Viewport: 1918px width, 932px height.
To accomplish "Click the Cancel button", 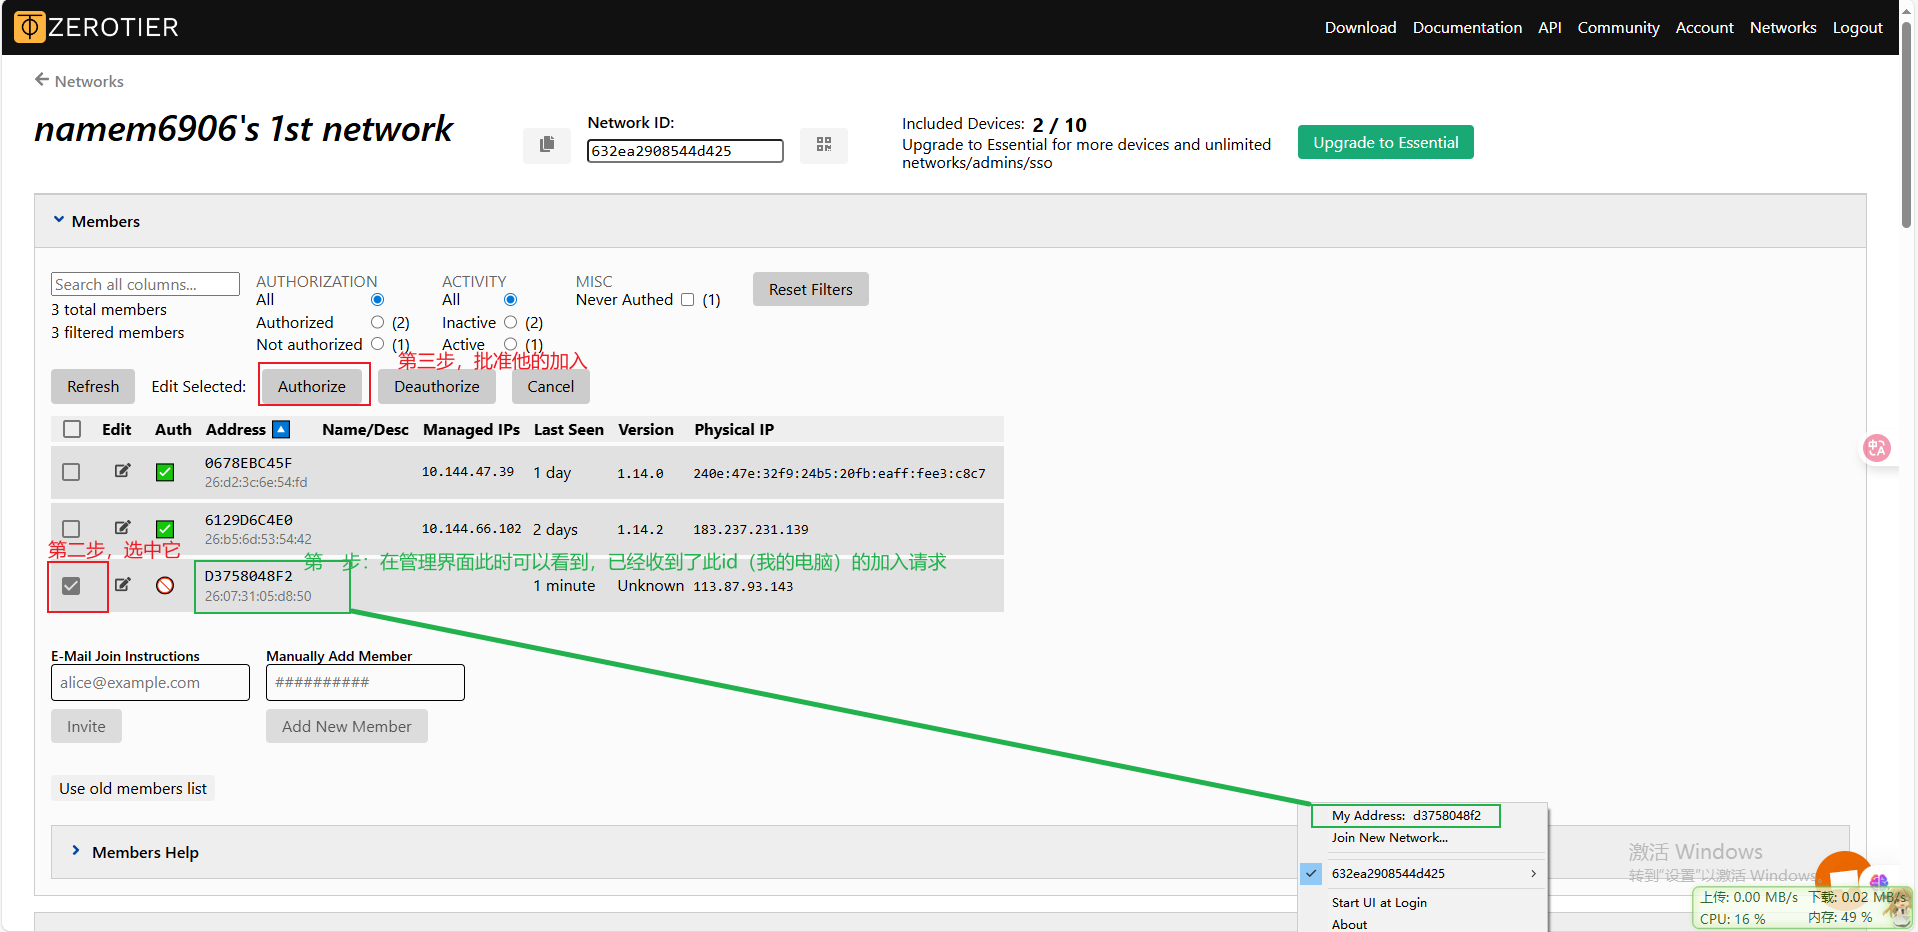I will click(551, 386).
